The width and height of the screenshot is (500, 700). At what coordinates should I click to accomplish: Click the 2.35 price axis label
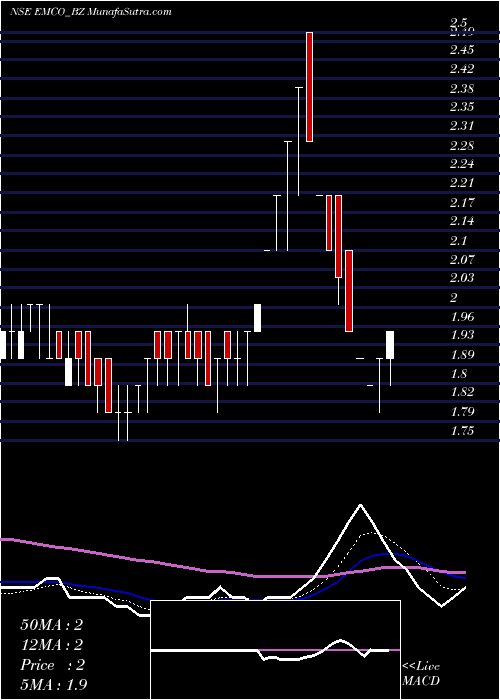(462, 107)
